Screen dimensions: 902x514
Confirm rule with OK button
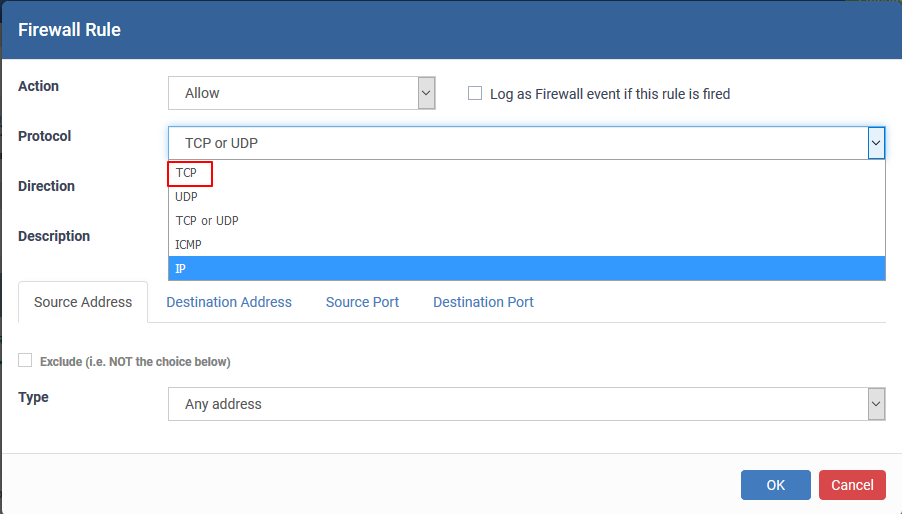pos(775,485)
